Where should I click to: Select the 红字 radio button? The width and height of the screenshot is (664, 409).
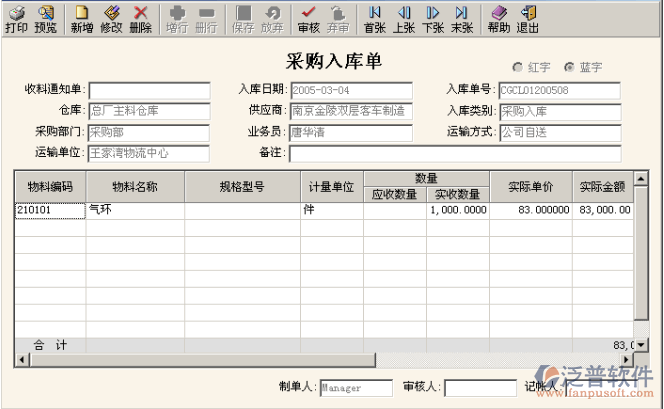[518, 67]
